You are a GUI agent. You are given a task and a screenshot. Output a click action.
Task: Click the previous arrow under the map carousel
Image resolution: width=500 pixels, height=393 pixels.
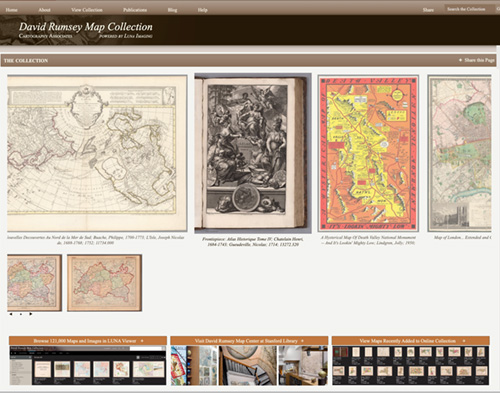pos(11,314)
